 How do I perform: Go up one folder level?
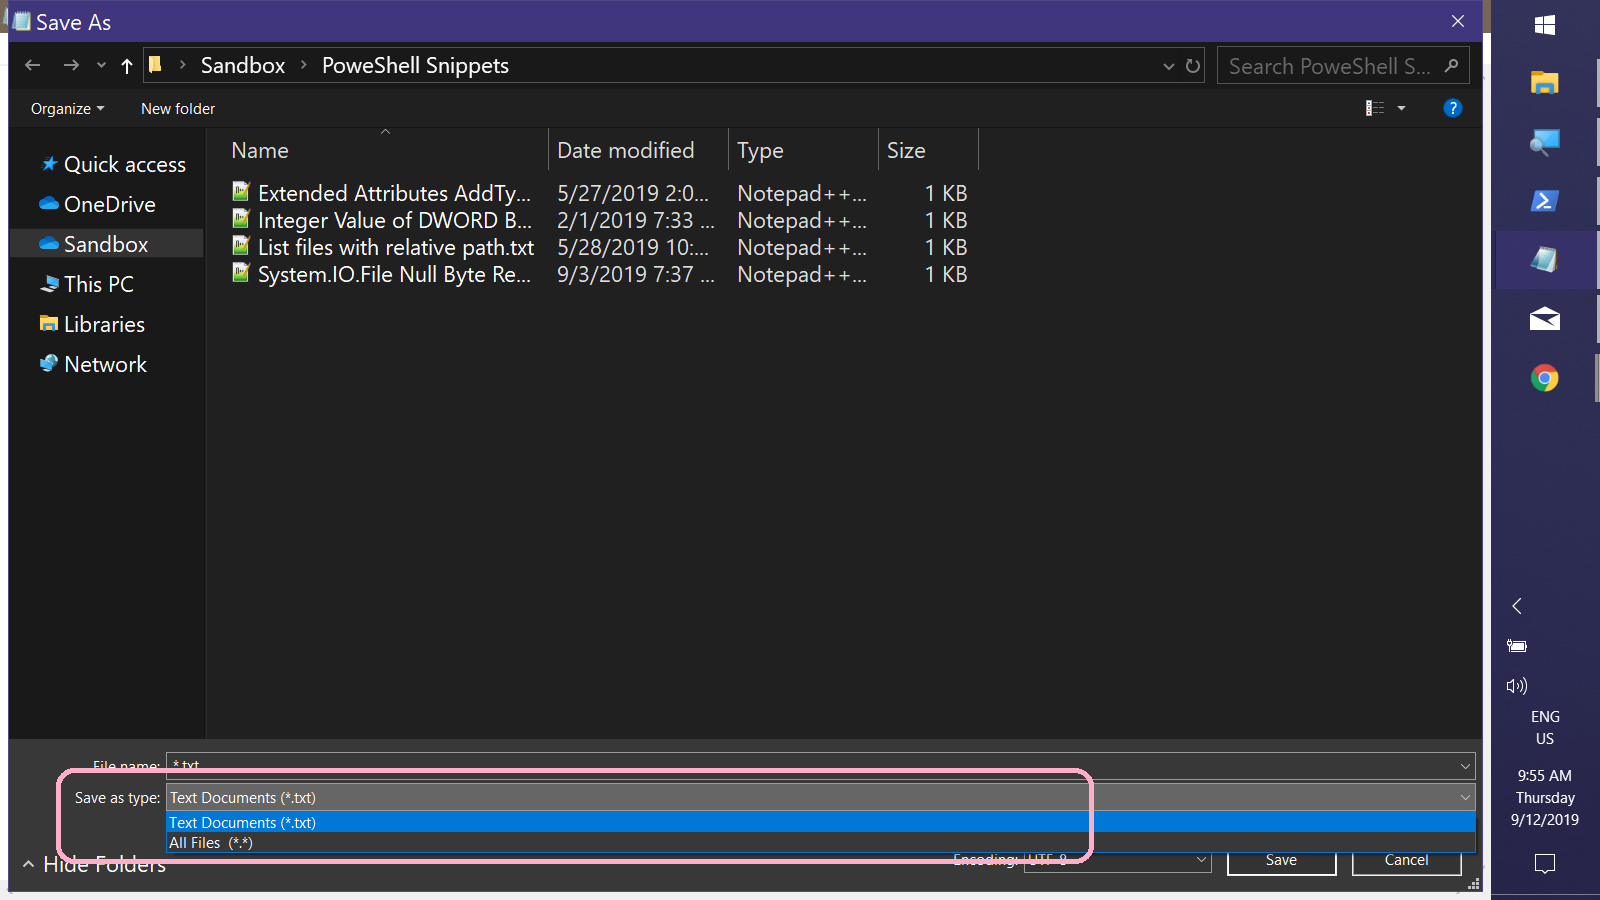pos(127,66)
